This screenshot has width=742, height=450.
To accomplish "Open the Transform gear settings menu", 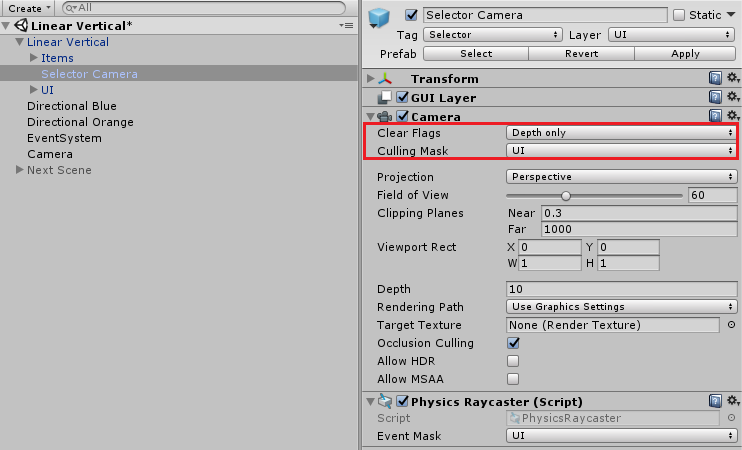I will tap(733, 78).
